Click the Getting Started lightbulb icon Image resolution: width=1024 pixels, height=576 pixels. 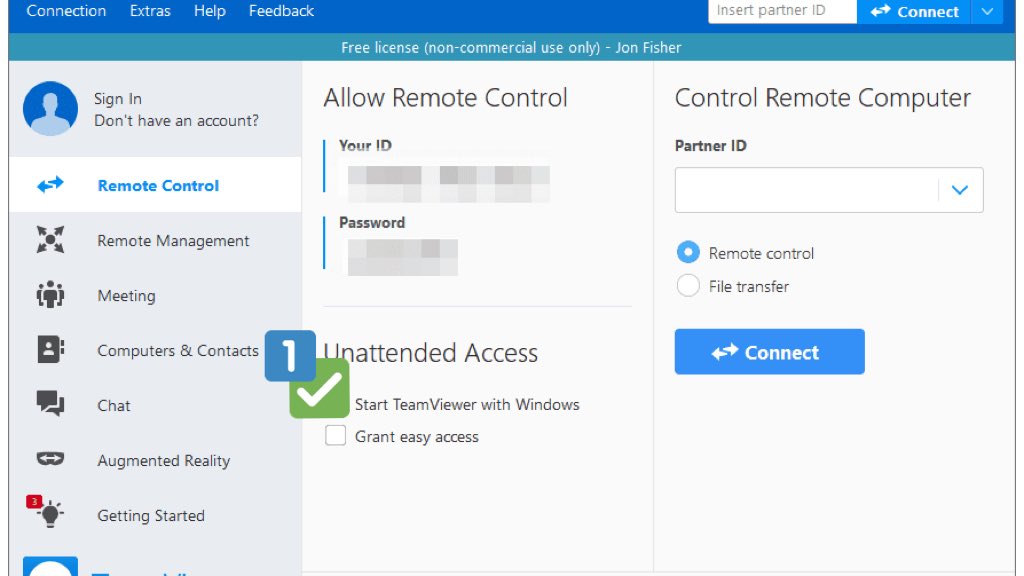[x=50, y=513]
